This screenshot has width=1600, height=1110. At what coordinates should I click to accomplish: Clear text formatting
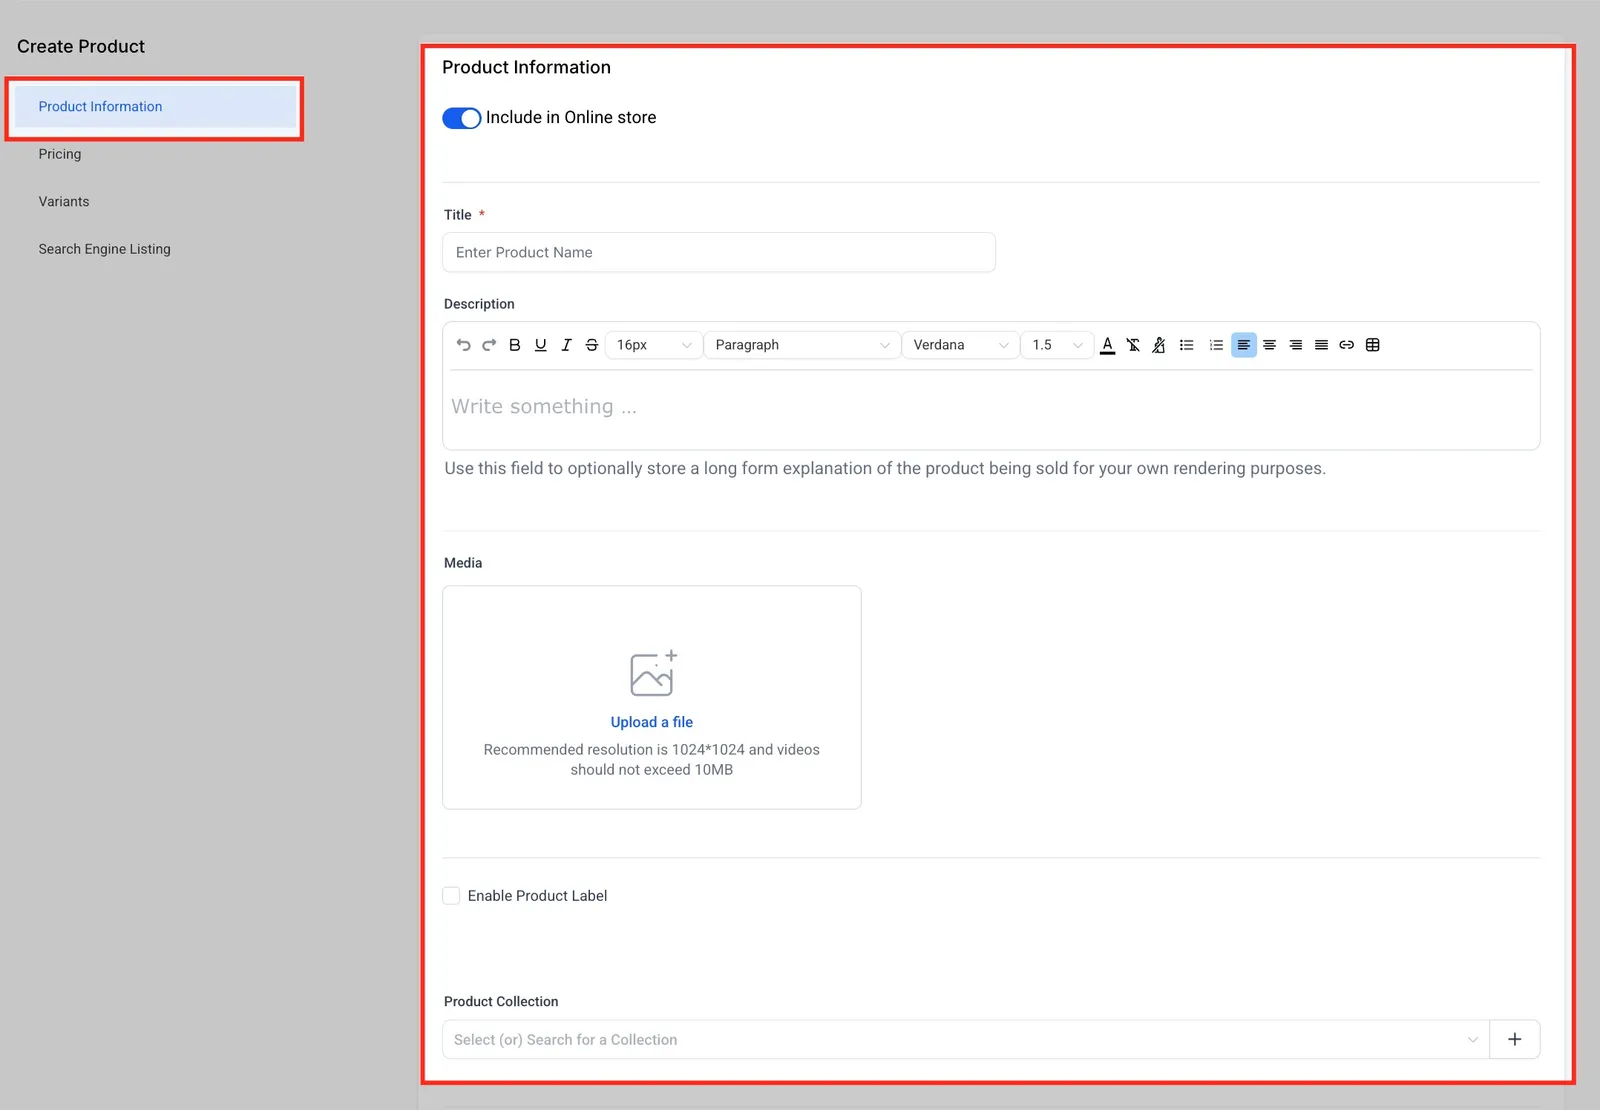tap(1133, 345)
